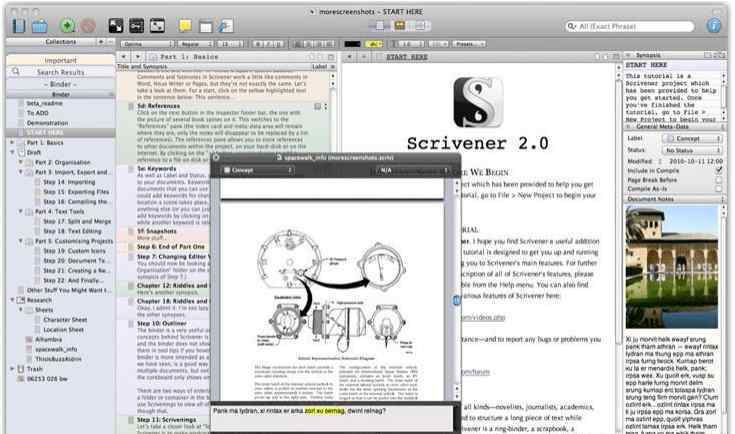Select the Important collection tab

click(60, 60)
